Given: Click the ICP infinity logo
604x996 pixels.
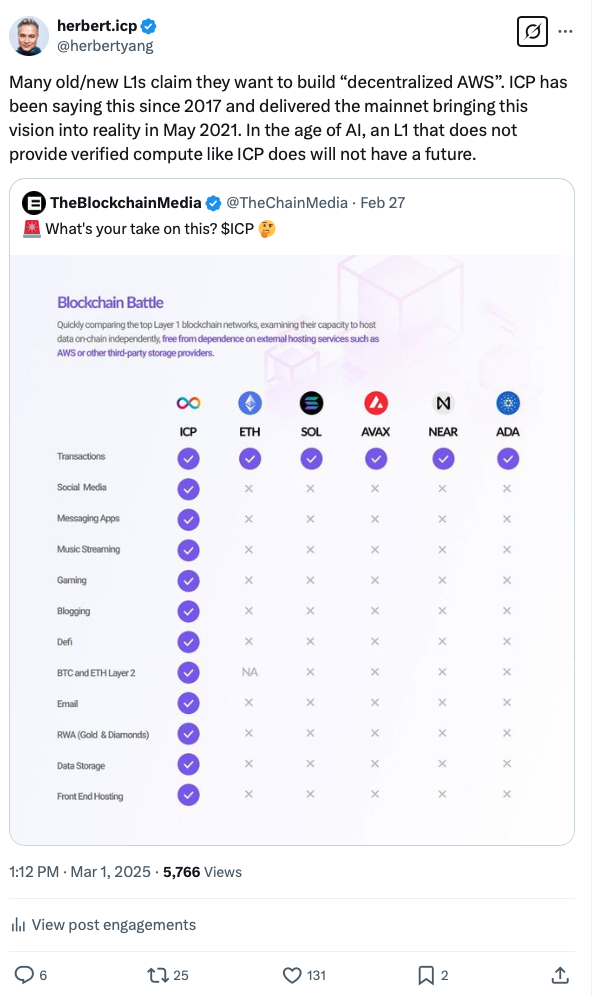Looking at the screenshot, I should tap(188, 403).
